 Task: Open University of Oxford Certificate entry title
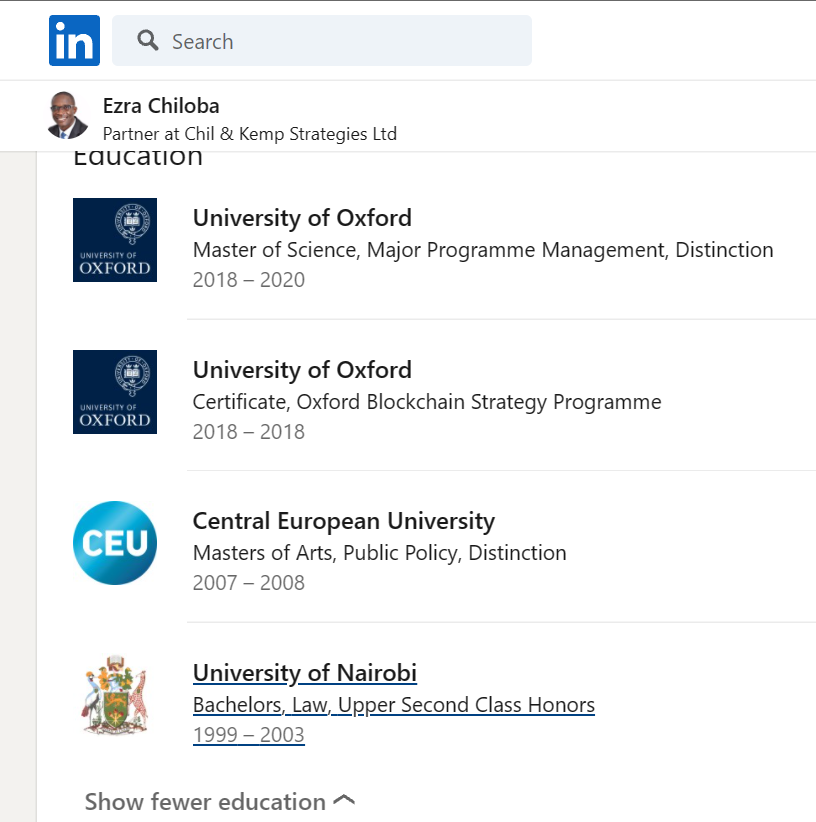tap(302, 370)
